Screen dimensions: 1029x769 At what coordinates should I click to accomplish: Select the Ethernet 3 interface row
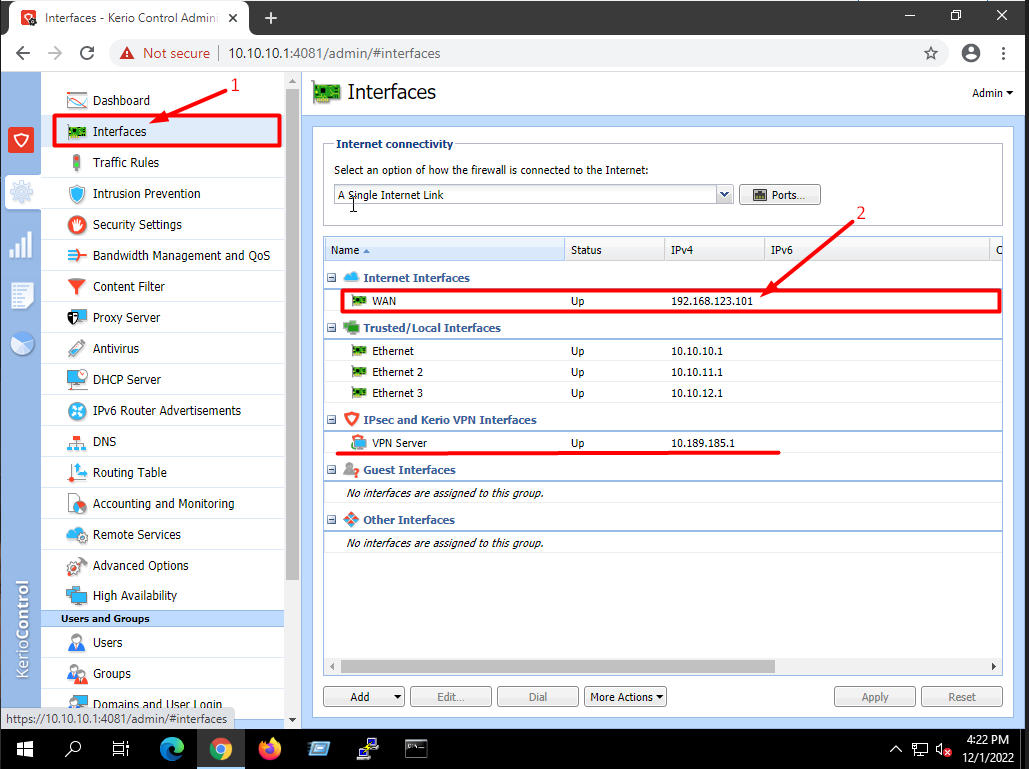[663, 393]
